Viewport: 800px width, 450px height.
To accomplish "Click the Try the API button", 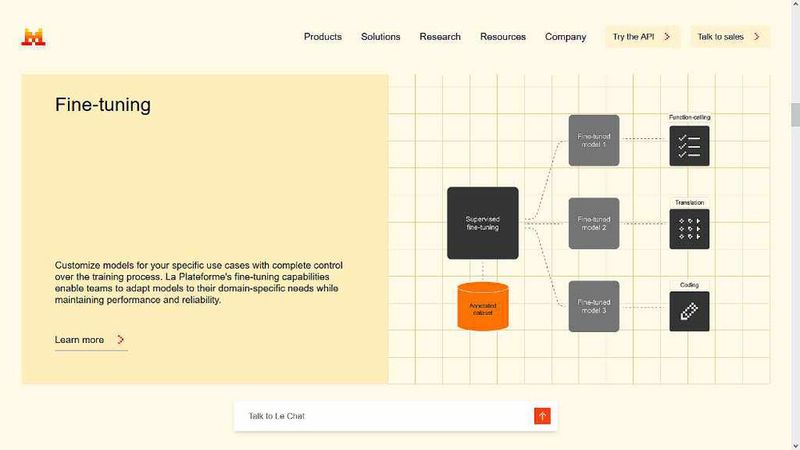I will coord(642,37).
